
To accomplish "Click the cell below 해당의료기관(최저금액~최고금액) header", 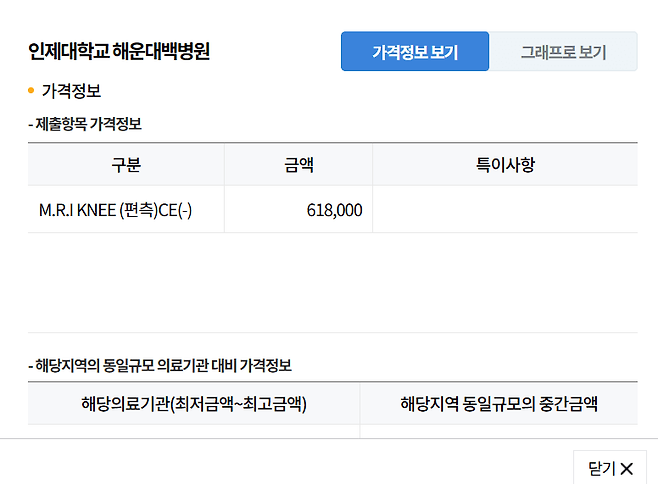I will (x=194, y=431).
